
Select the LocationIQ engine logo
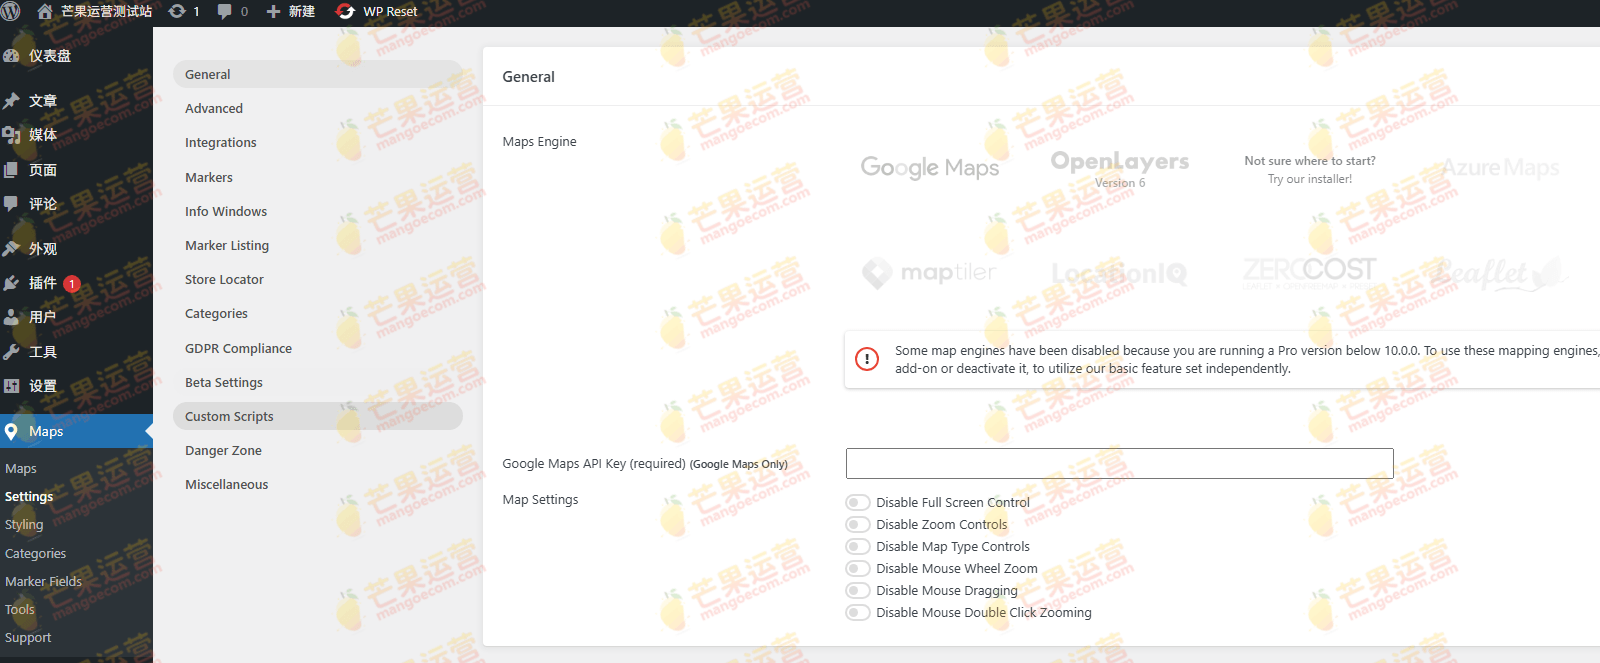1120,273
